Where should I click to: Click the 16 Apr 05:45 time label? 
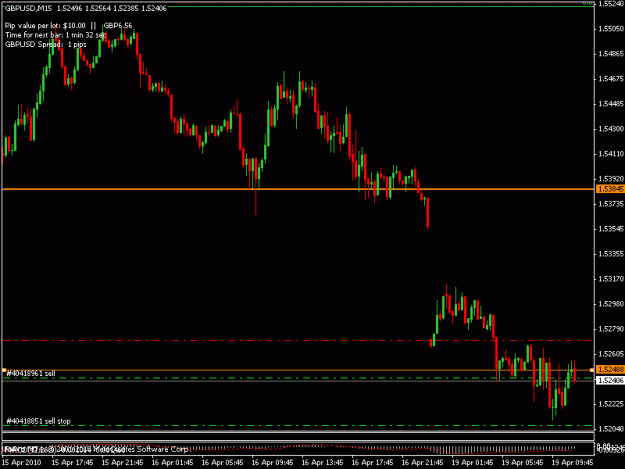point(222,463)
